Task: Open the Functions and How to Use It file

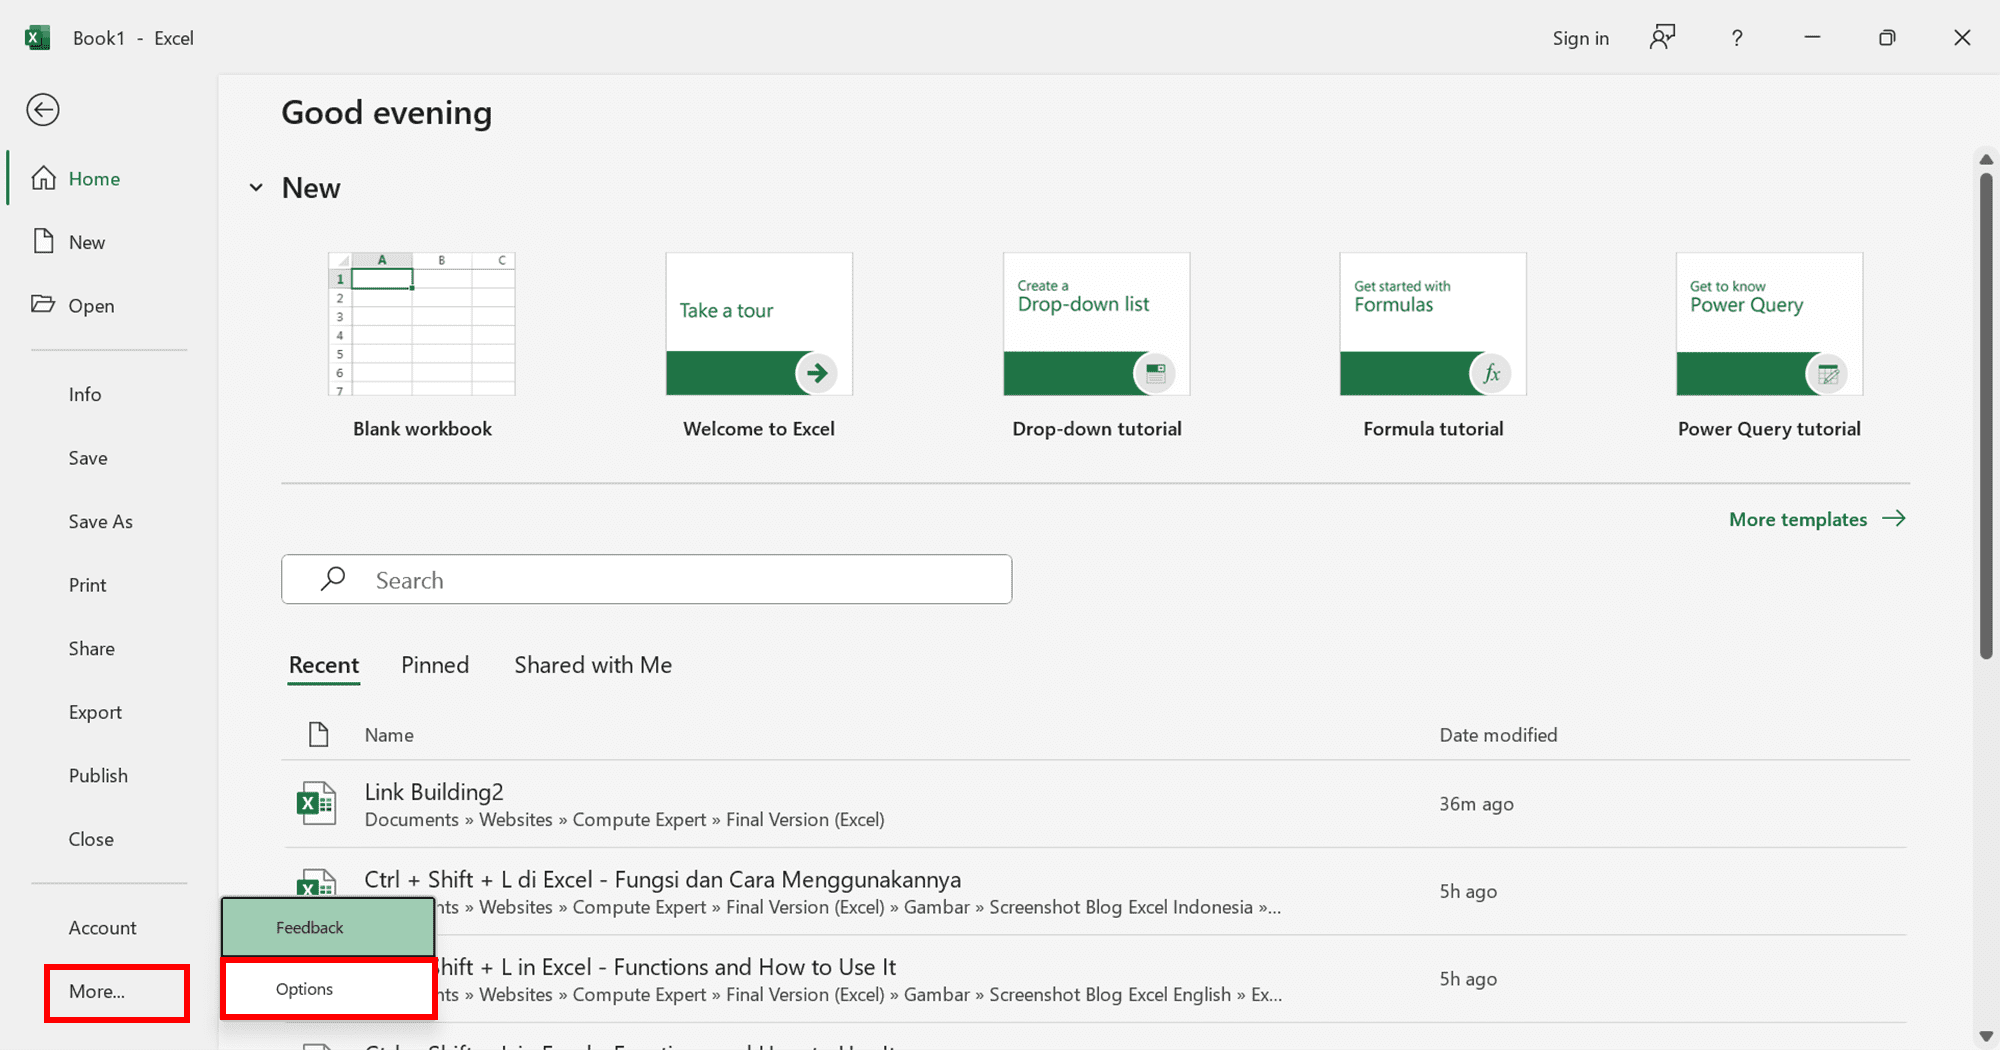Action: tap(1095, 979)
